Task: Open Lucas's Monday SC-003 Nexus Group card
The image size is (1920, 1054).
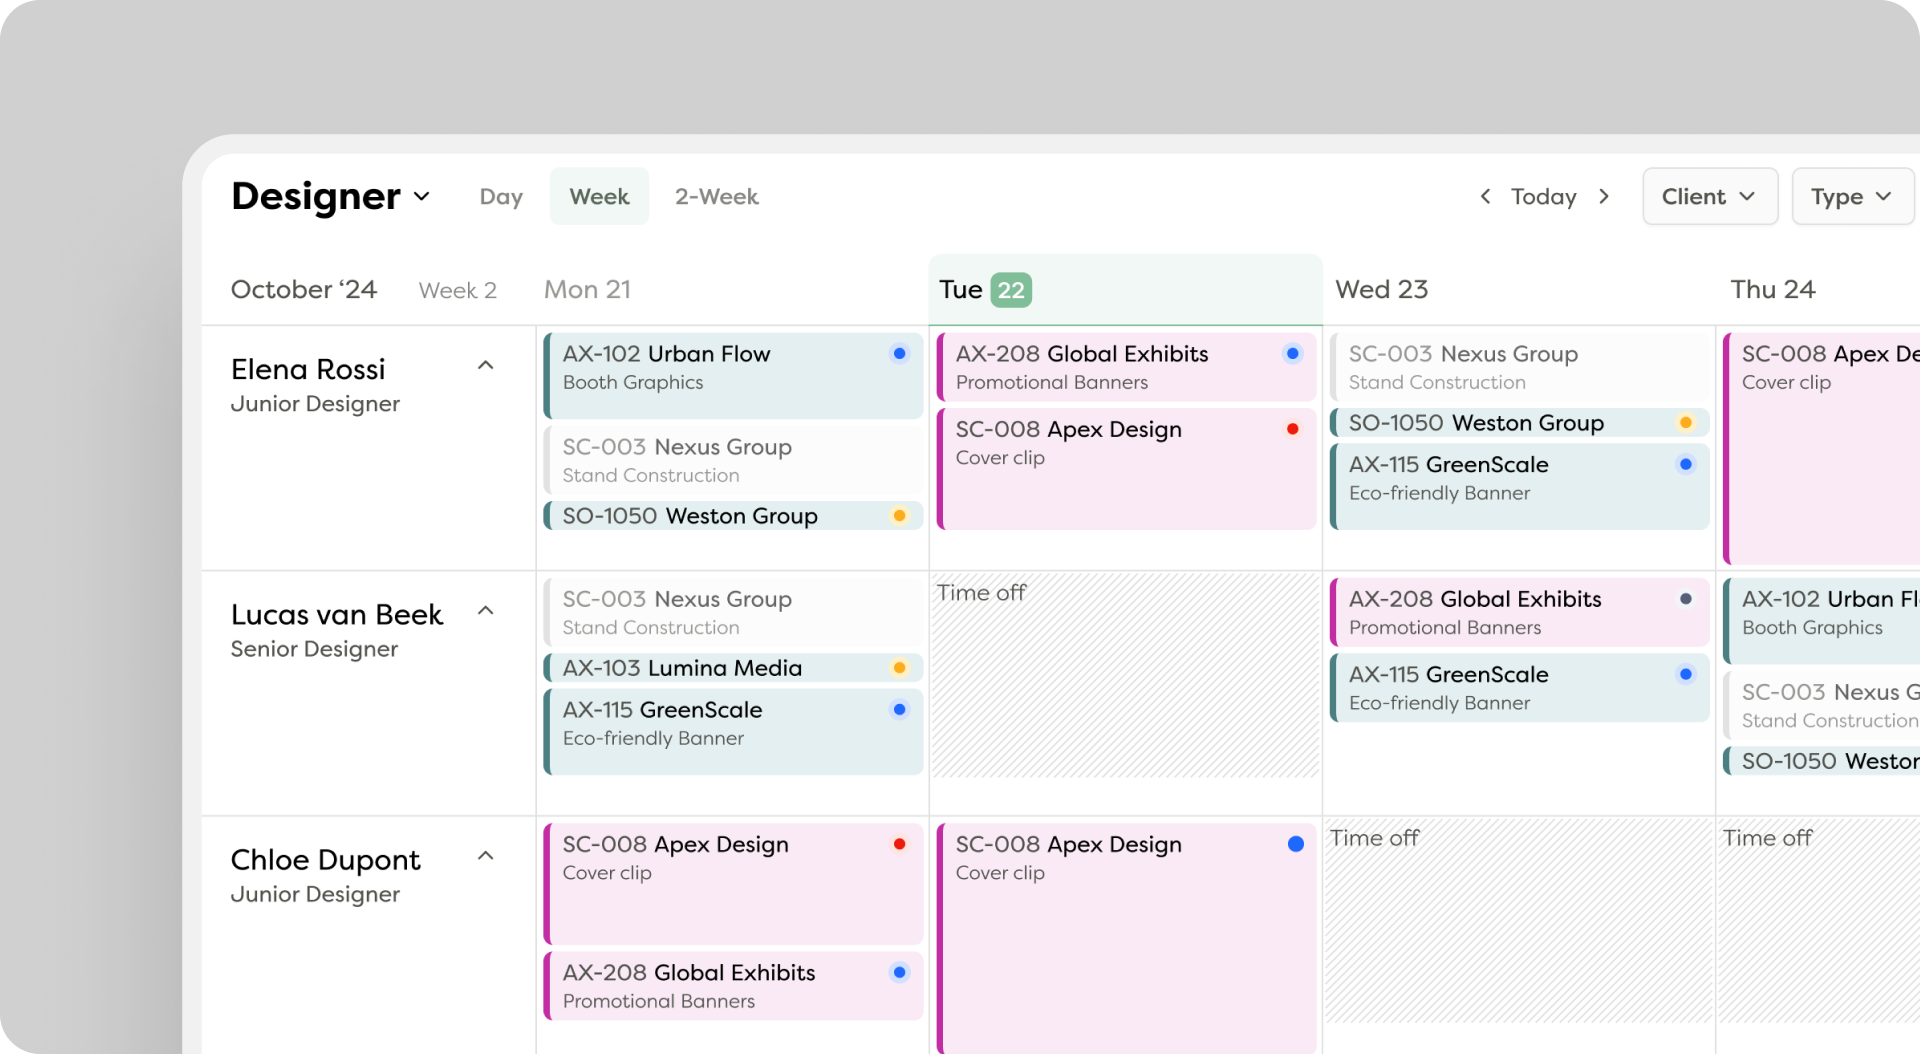Action: click(733, 612)
